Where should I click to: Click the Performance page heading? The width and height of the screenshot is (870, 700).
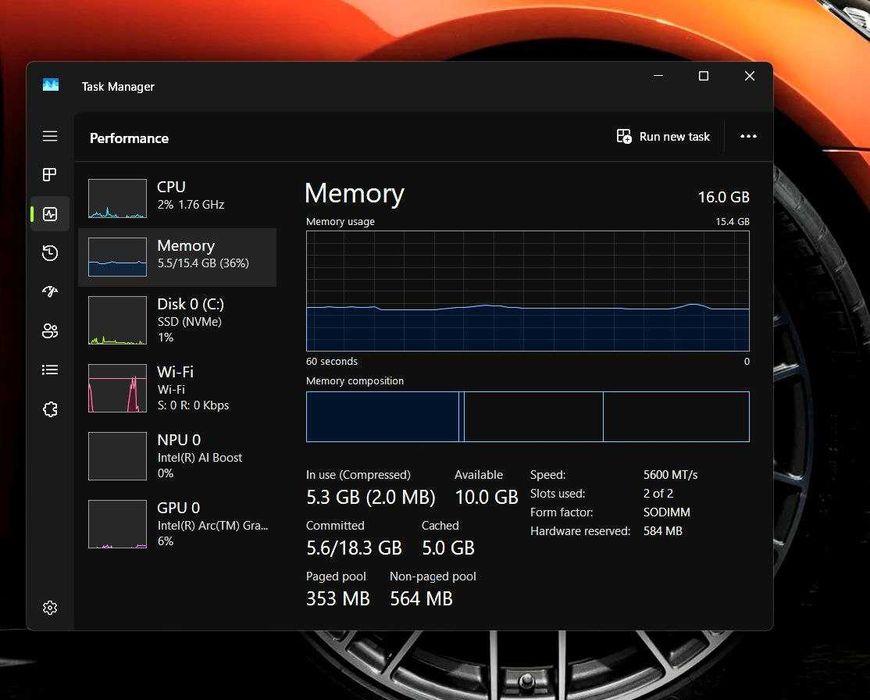coord(129,138)
